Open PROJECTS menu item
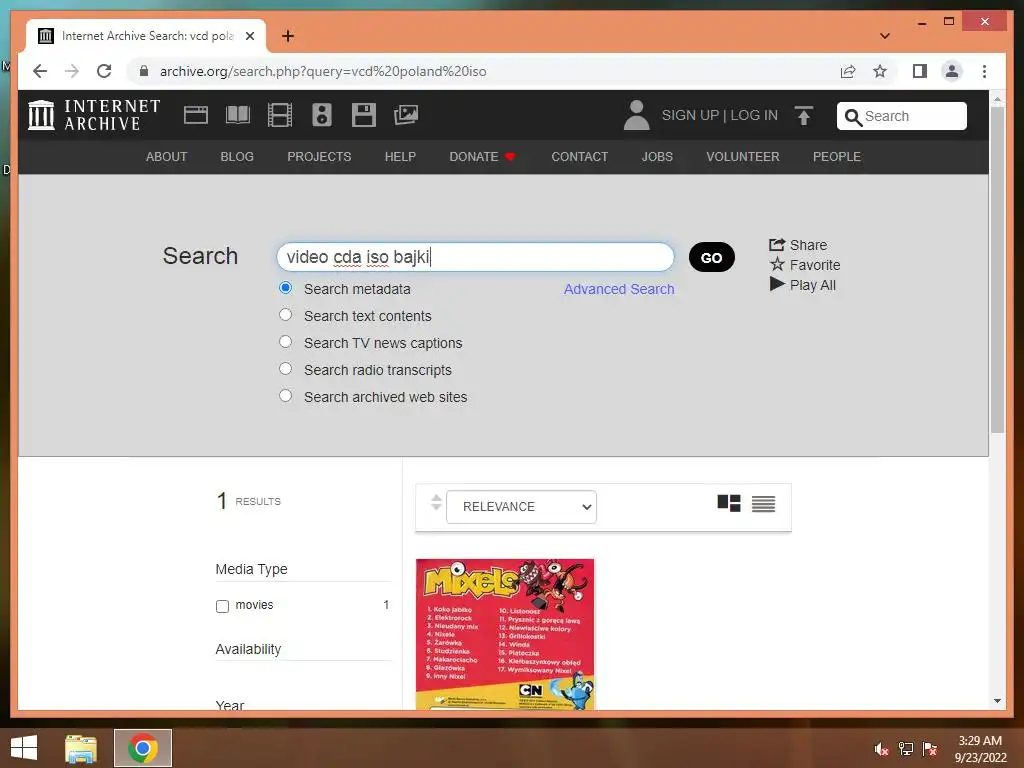Screen dimensions: 1024x768 (x=319, y=157)
